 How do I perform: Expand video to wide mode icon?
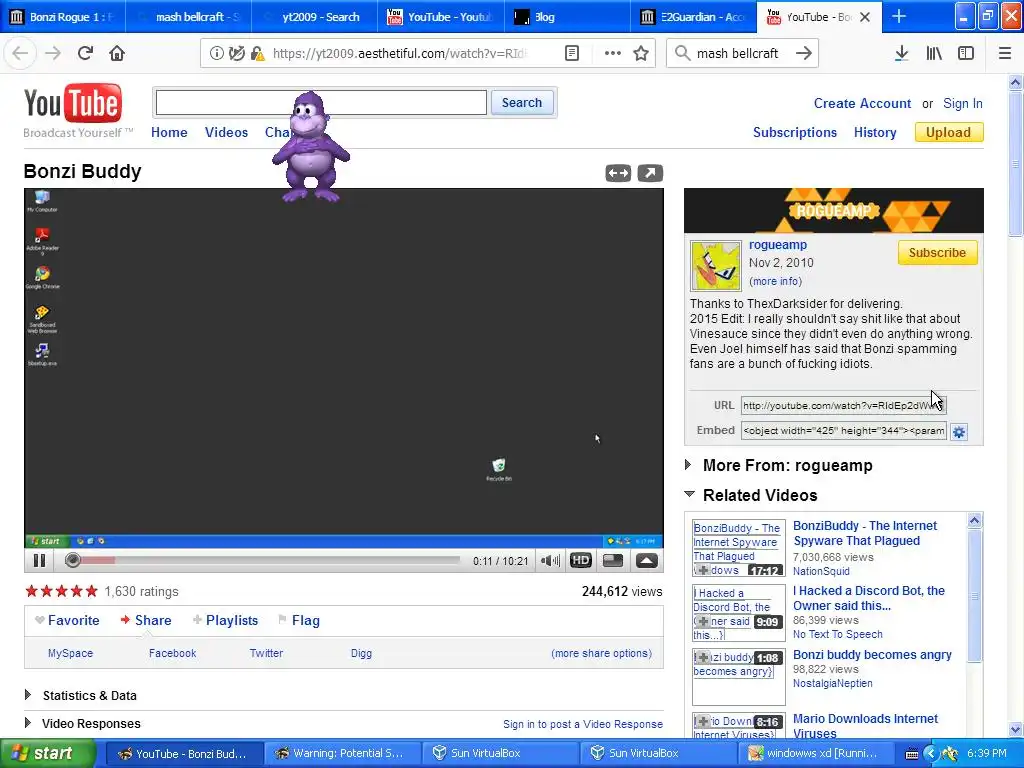[618, 173]
